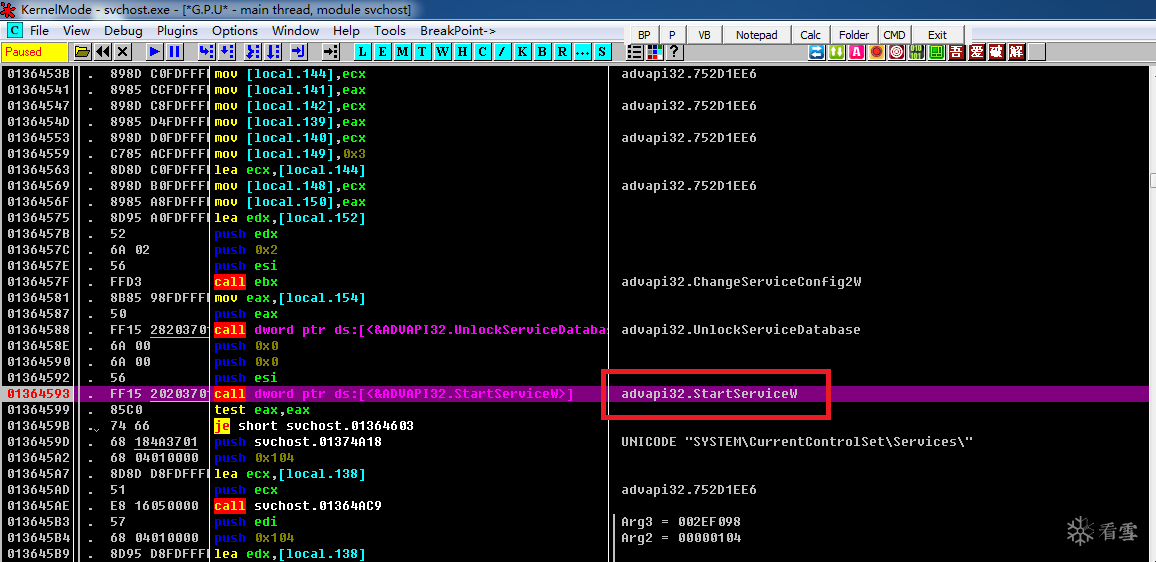Click the Step over toolbar icon
Screen dimensions: 1156x562
[x=227, y=52]
